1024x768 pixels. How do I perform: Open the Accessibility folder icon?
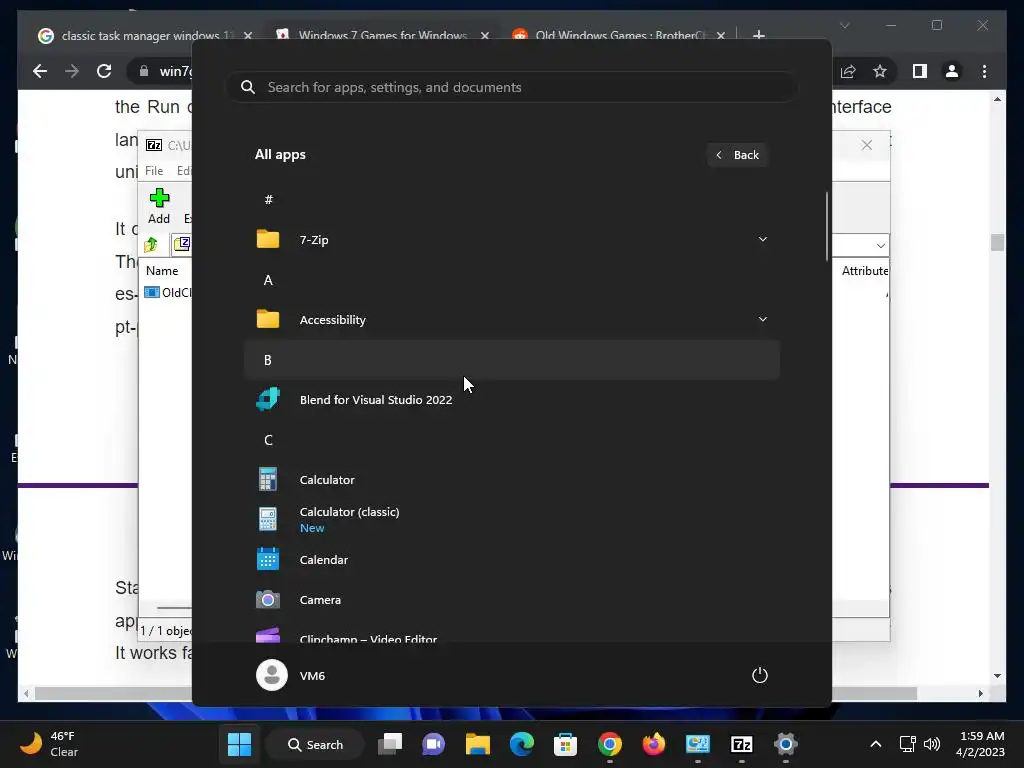click(268, 319)
